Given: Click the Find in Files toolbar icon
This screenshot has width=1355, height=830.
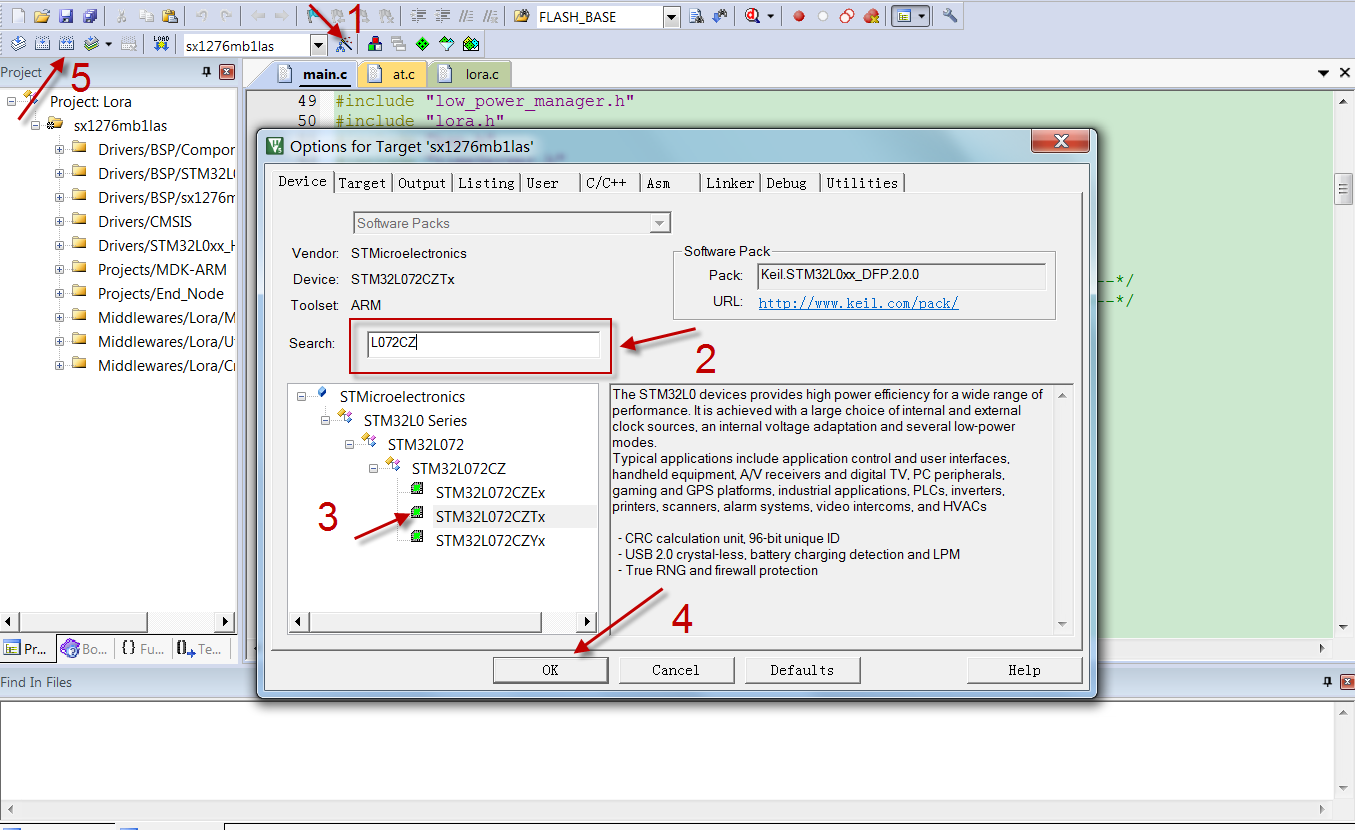Looking at the screenshot, I should point(520,17).
